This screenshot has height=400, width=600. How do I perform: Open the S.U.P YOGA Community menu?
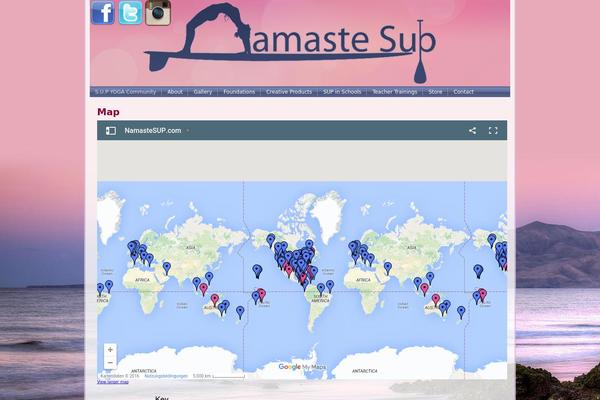click(x=126, y=92)
